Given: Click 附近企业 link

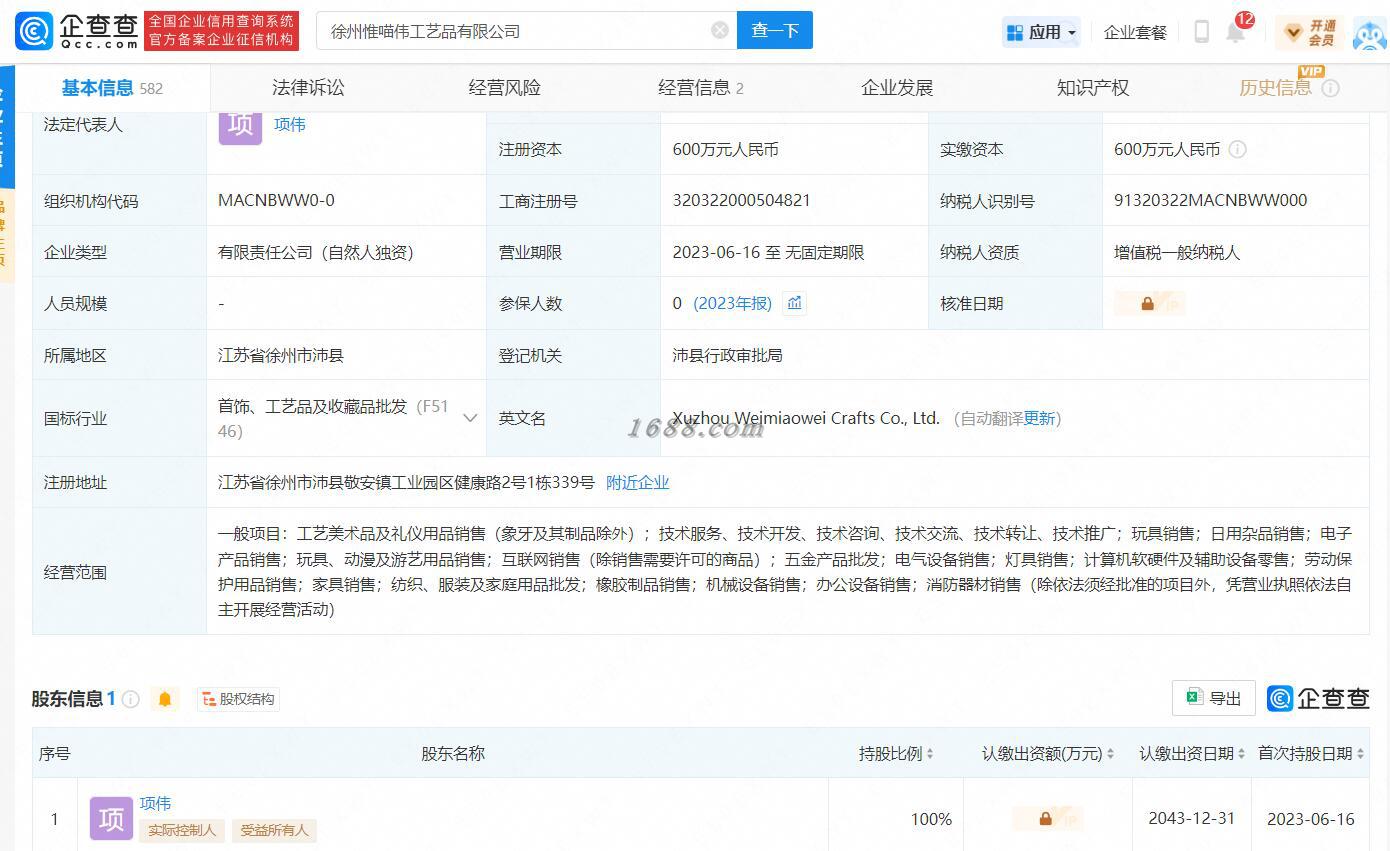Looking at the screenshot, I should 638,482.
